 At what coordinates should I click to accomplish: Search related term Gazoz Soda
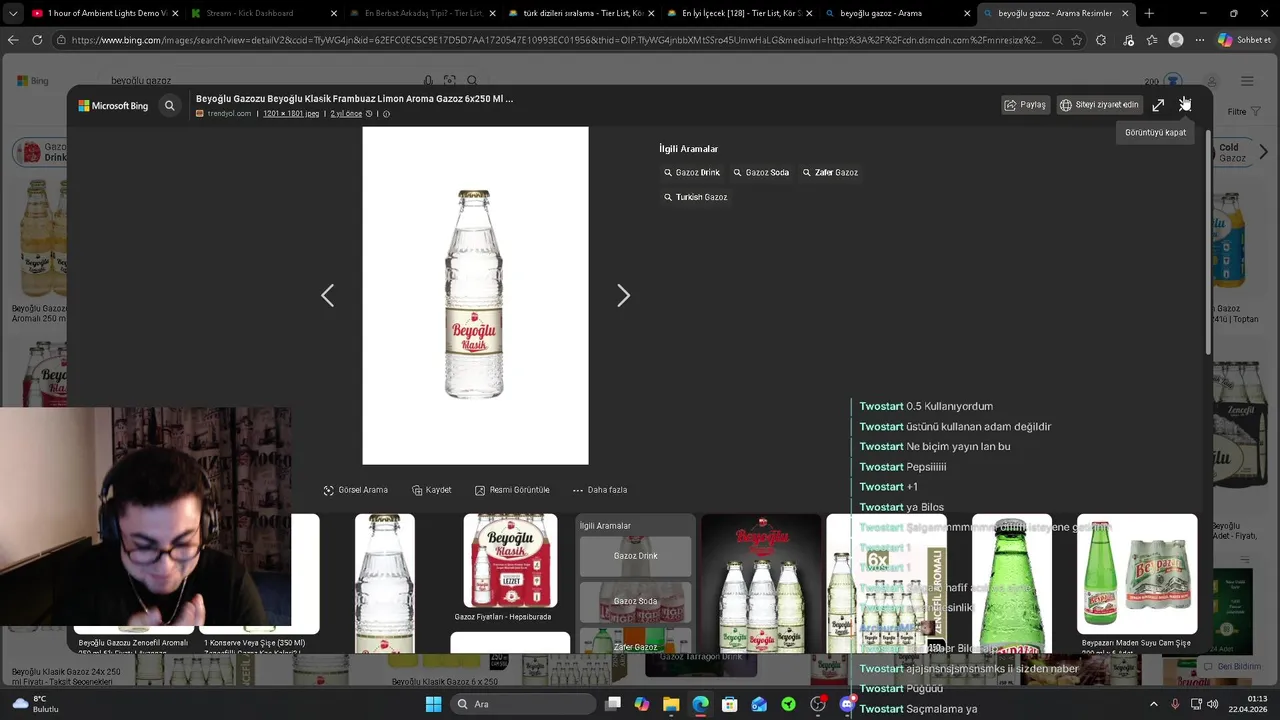tap(761, 173)
